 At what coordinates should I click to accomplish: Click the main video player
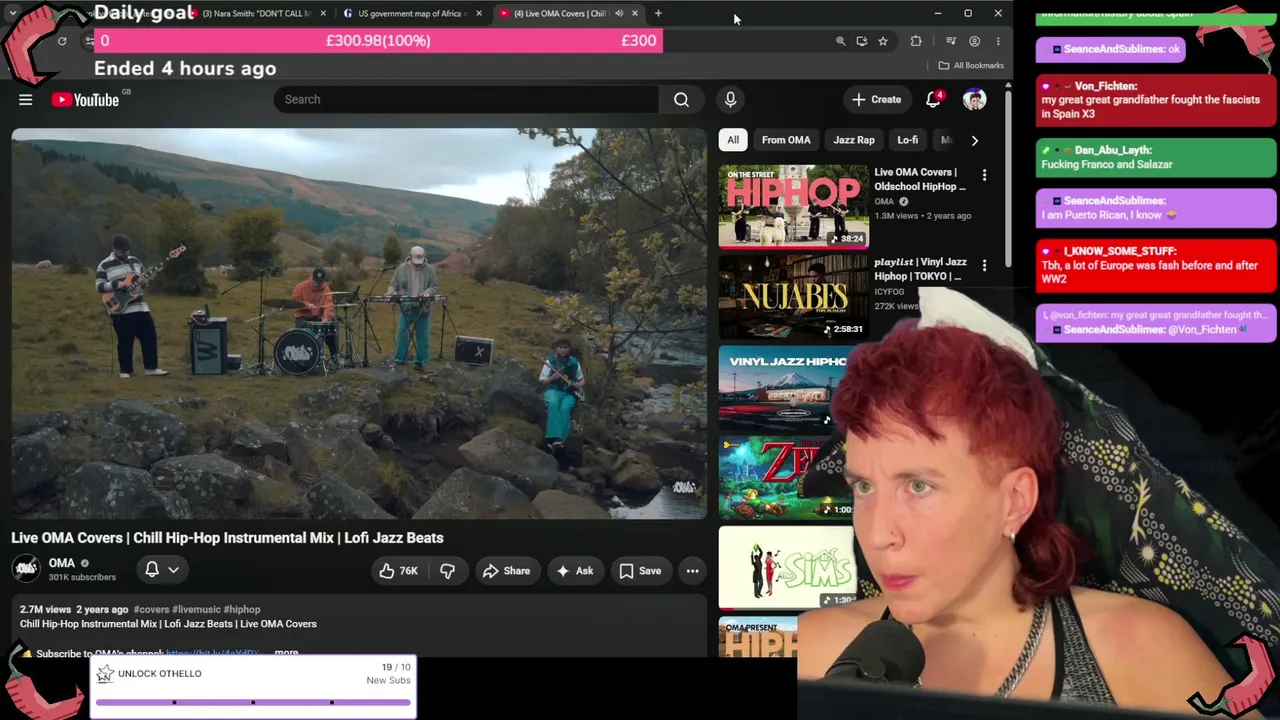click(x=359, y=323)
